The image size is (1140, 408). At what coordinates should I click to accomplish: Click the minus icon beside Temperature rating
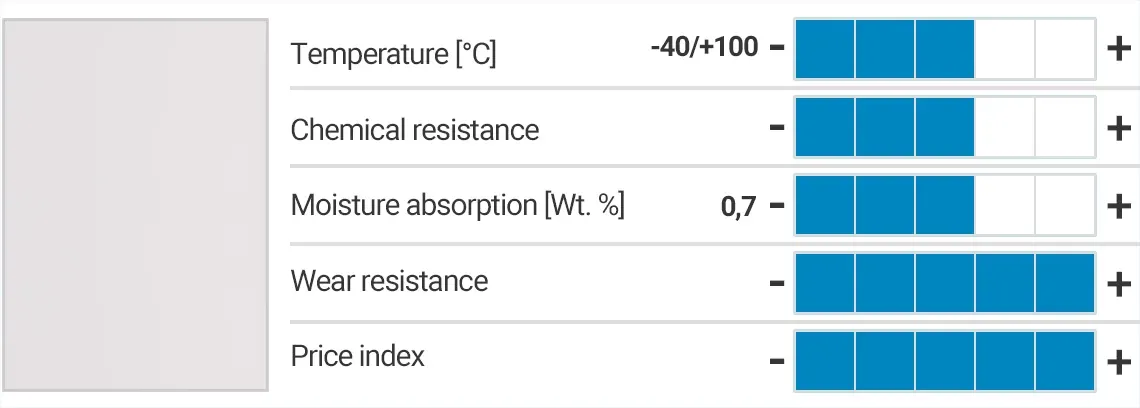[x=777, y=49]
